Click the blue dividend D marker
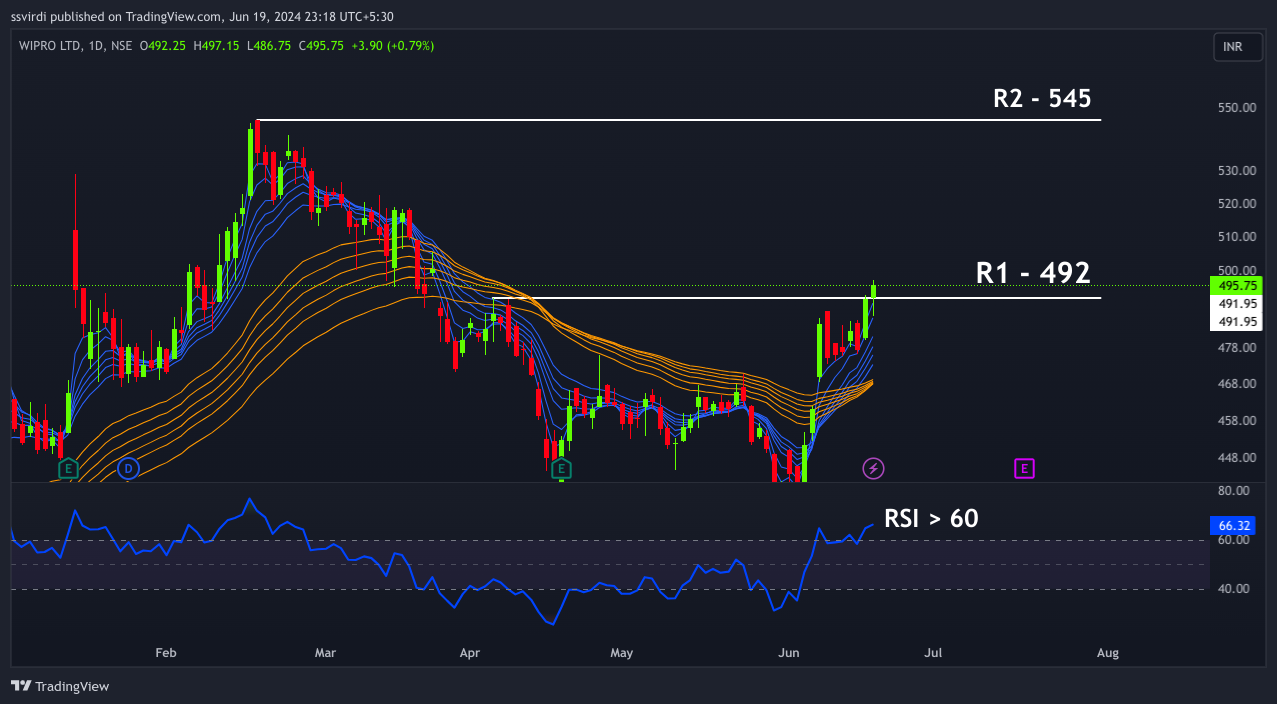This screenshot has width=1277, height=704. coord(127,468)
